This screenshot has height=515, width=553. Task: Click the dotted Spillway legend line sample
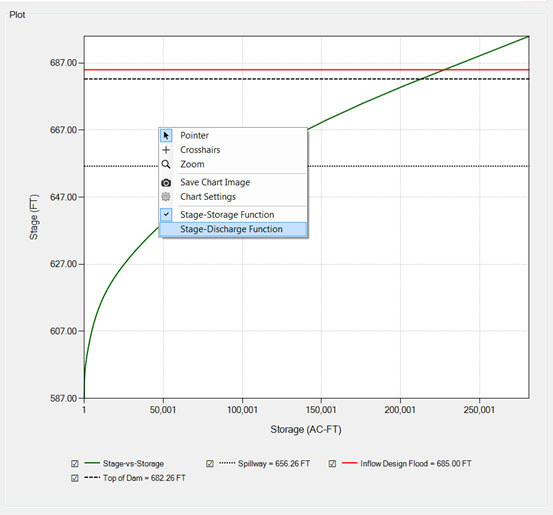point(227,463)
